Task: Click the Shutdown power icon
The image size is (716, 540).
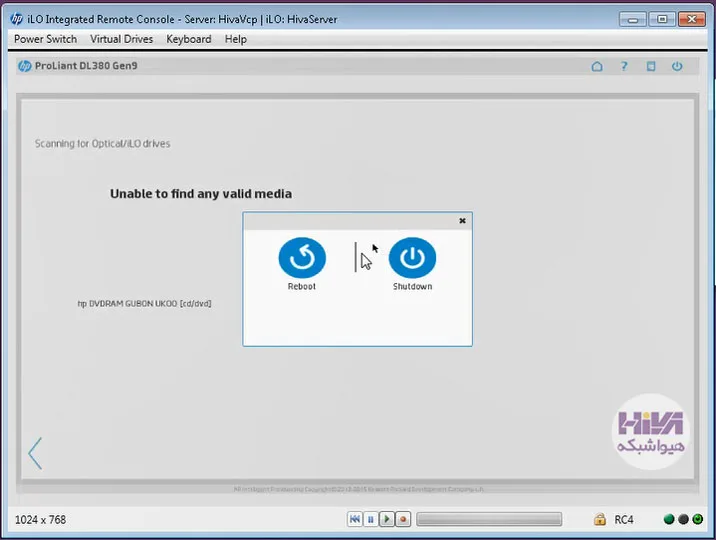Action: 412,258
